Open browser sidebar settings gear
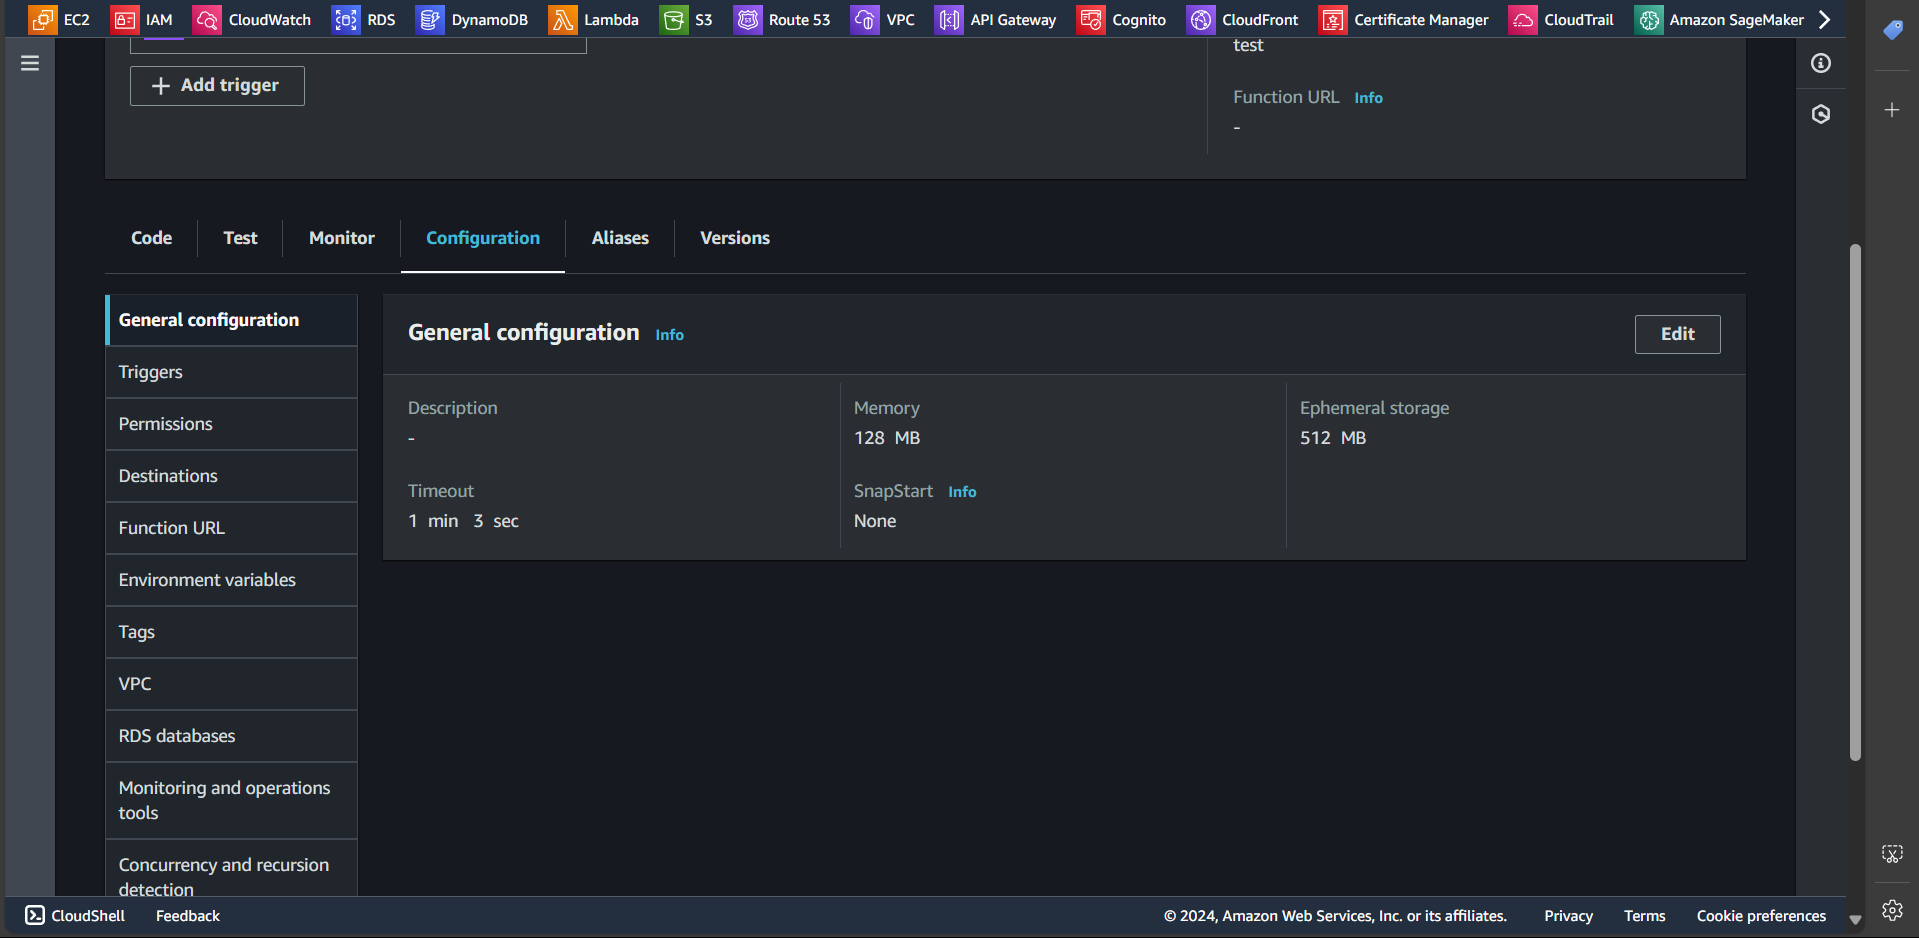Screen dimensions: 1919x938 click(x=1892, y=910)
